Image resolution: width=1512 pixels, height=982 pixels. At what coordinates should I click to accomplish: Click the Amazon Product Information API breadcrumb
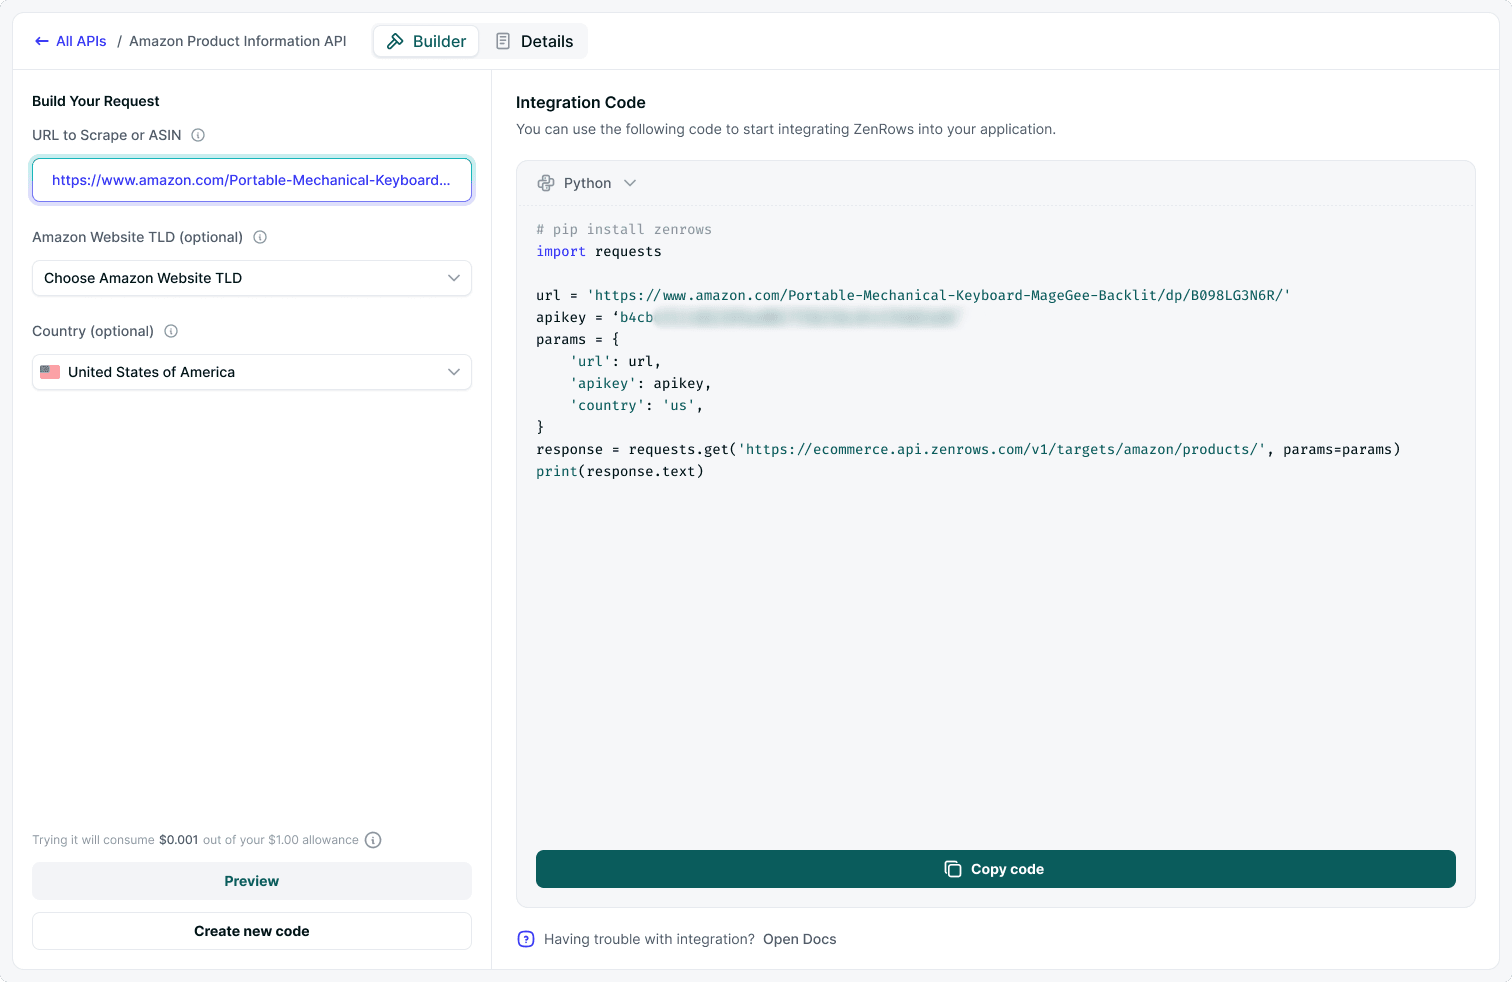pos(238,41)
